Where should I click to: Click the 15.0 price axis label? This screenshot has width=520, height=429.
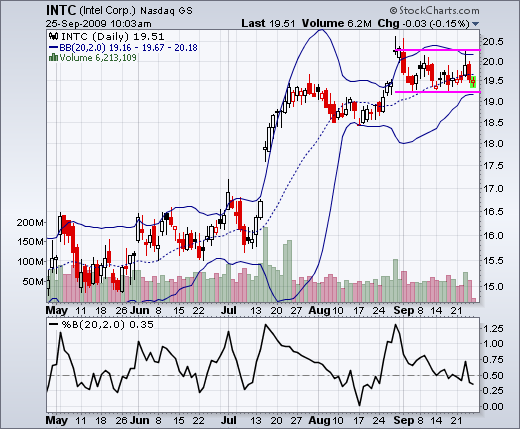coord(493,286)
